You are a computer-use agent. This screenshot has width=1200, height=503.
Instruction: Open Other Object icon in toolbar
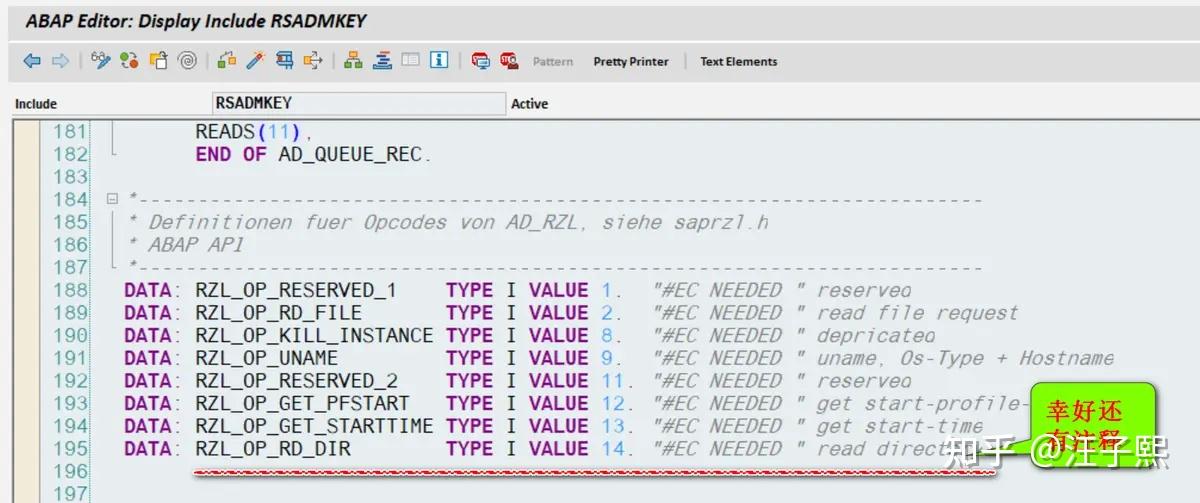pos(158,61)
